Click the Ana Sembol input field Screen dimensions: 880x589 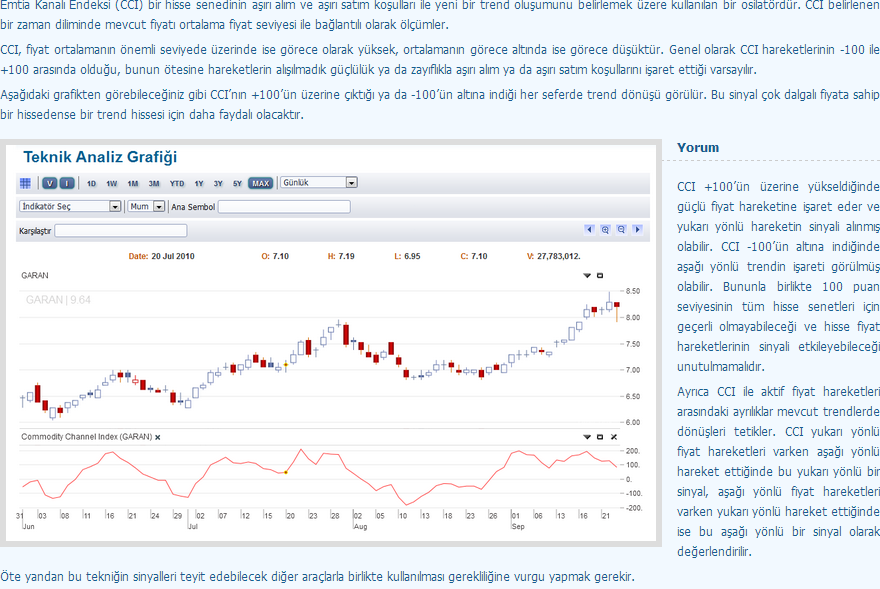point(284,207)
